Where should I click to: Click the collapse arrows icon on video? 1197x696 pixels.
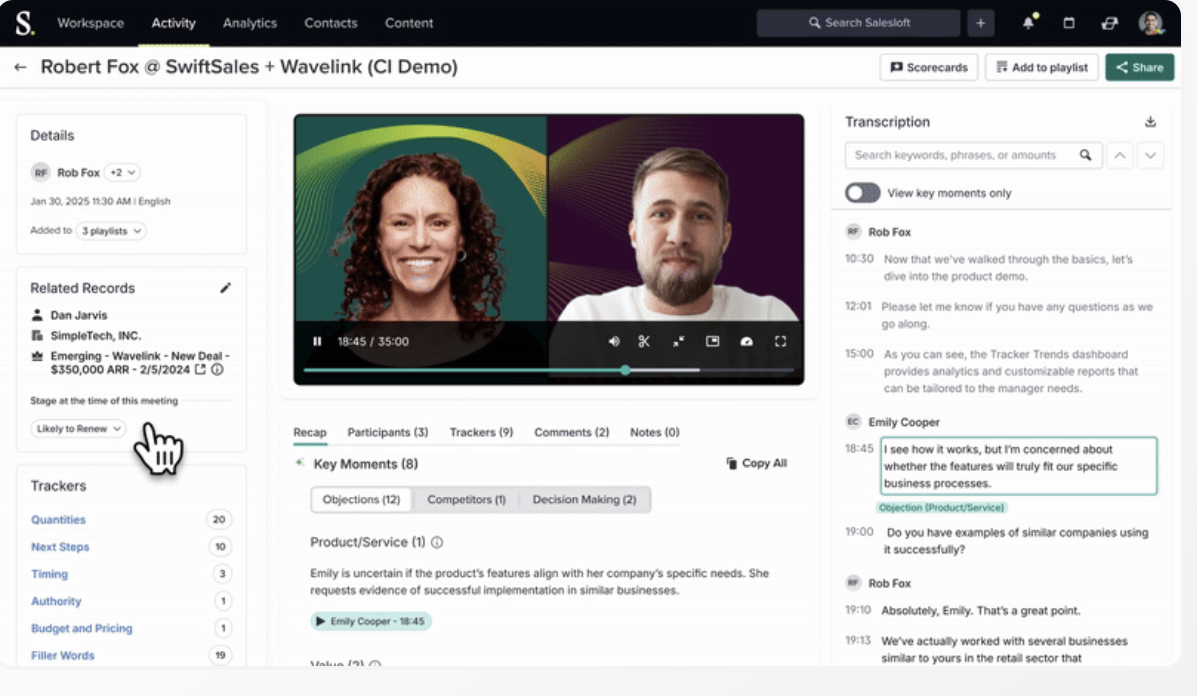[x=678, y=341]
